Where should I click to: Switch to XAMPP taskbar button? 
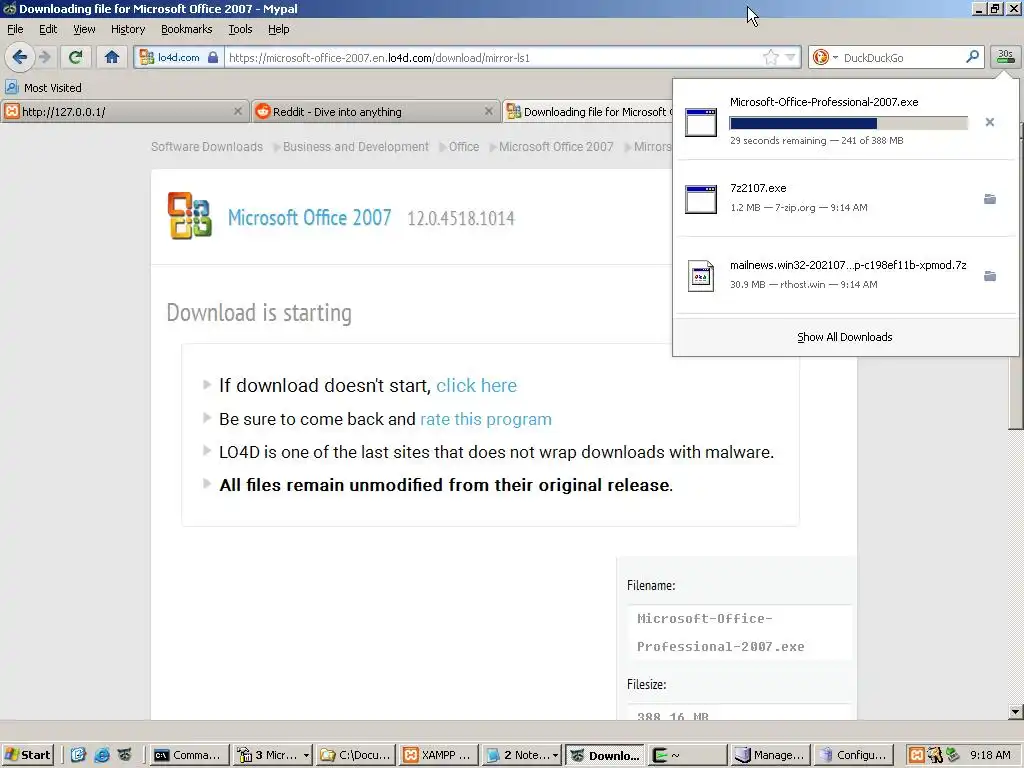click(x=439, y=755)
